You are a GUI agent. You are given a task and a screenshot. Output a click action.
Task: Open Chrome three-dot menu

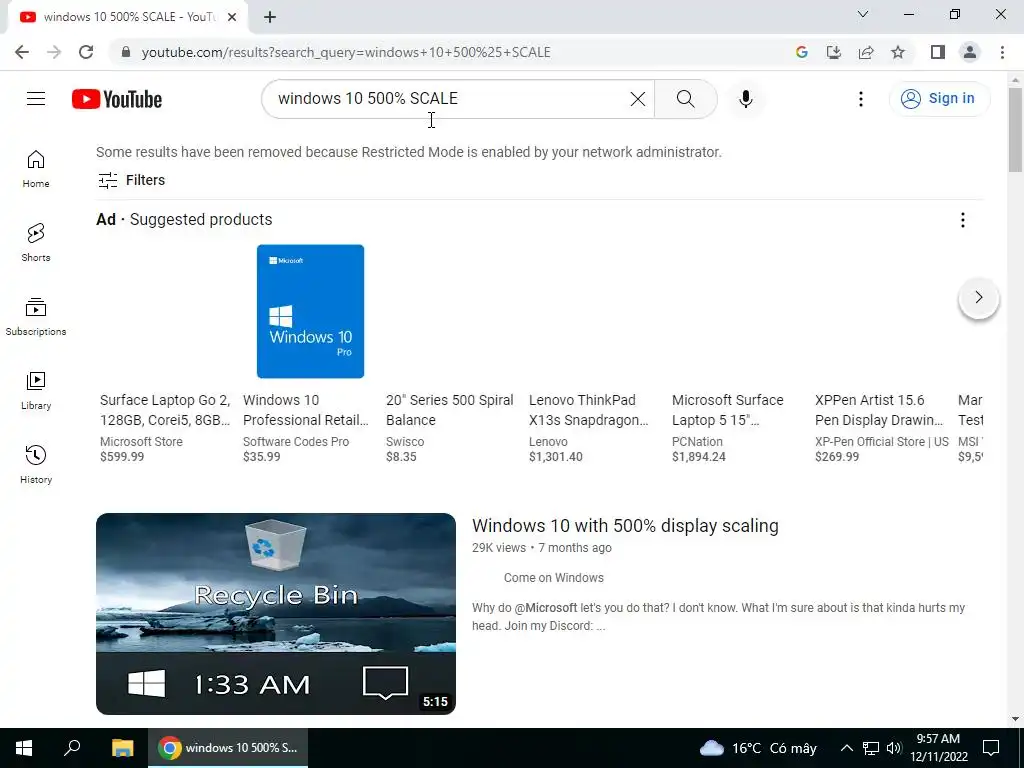[1002, 52]
